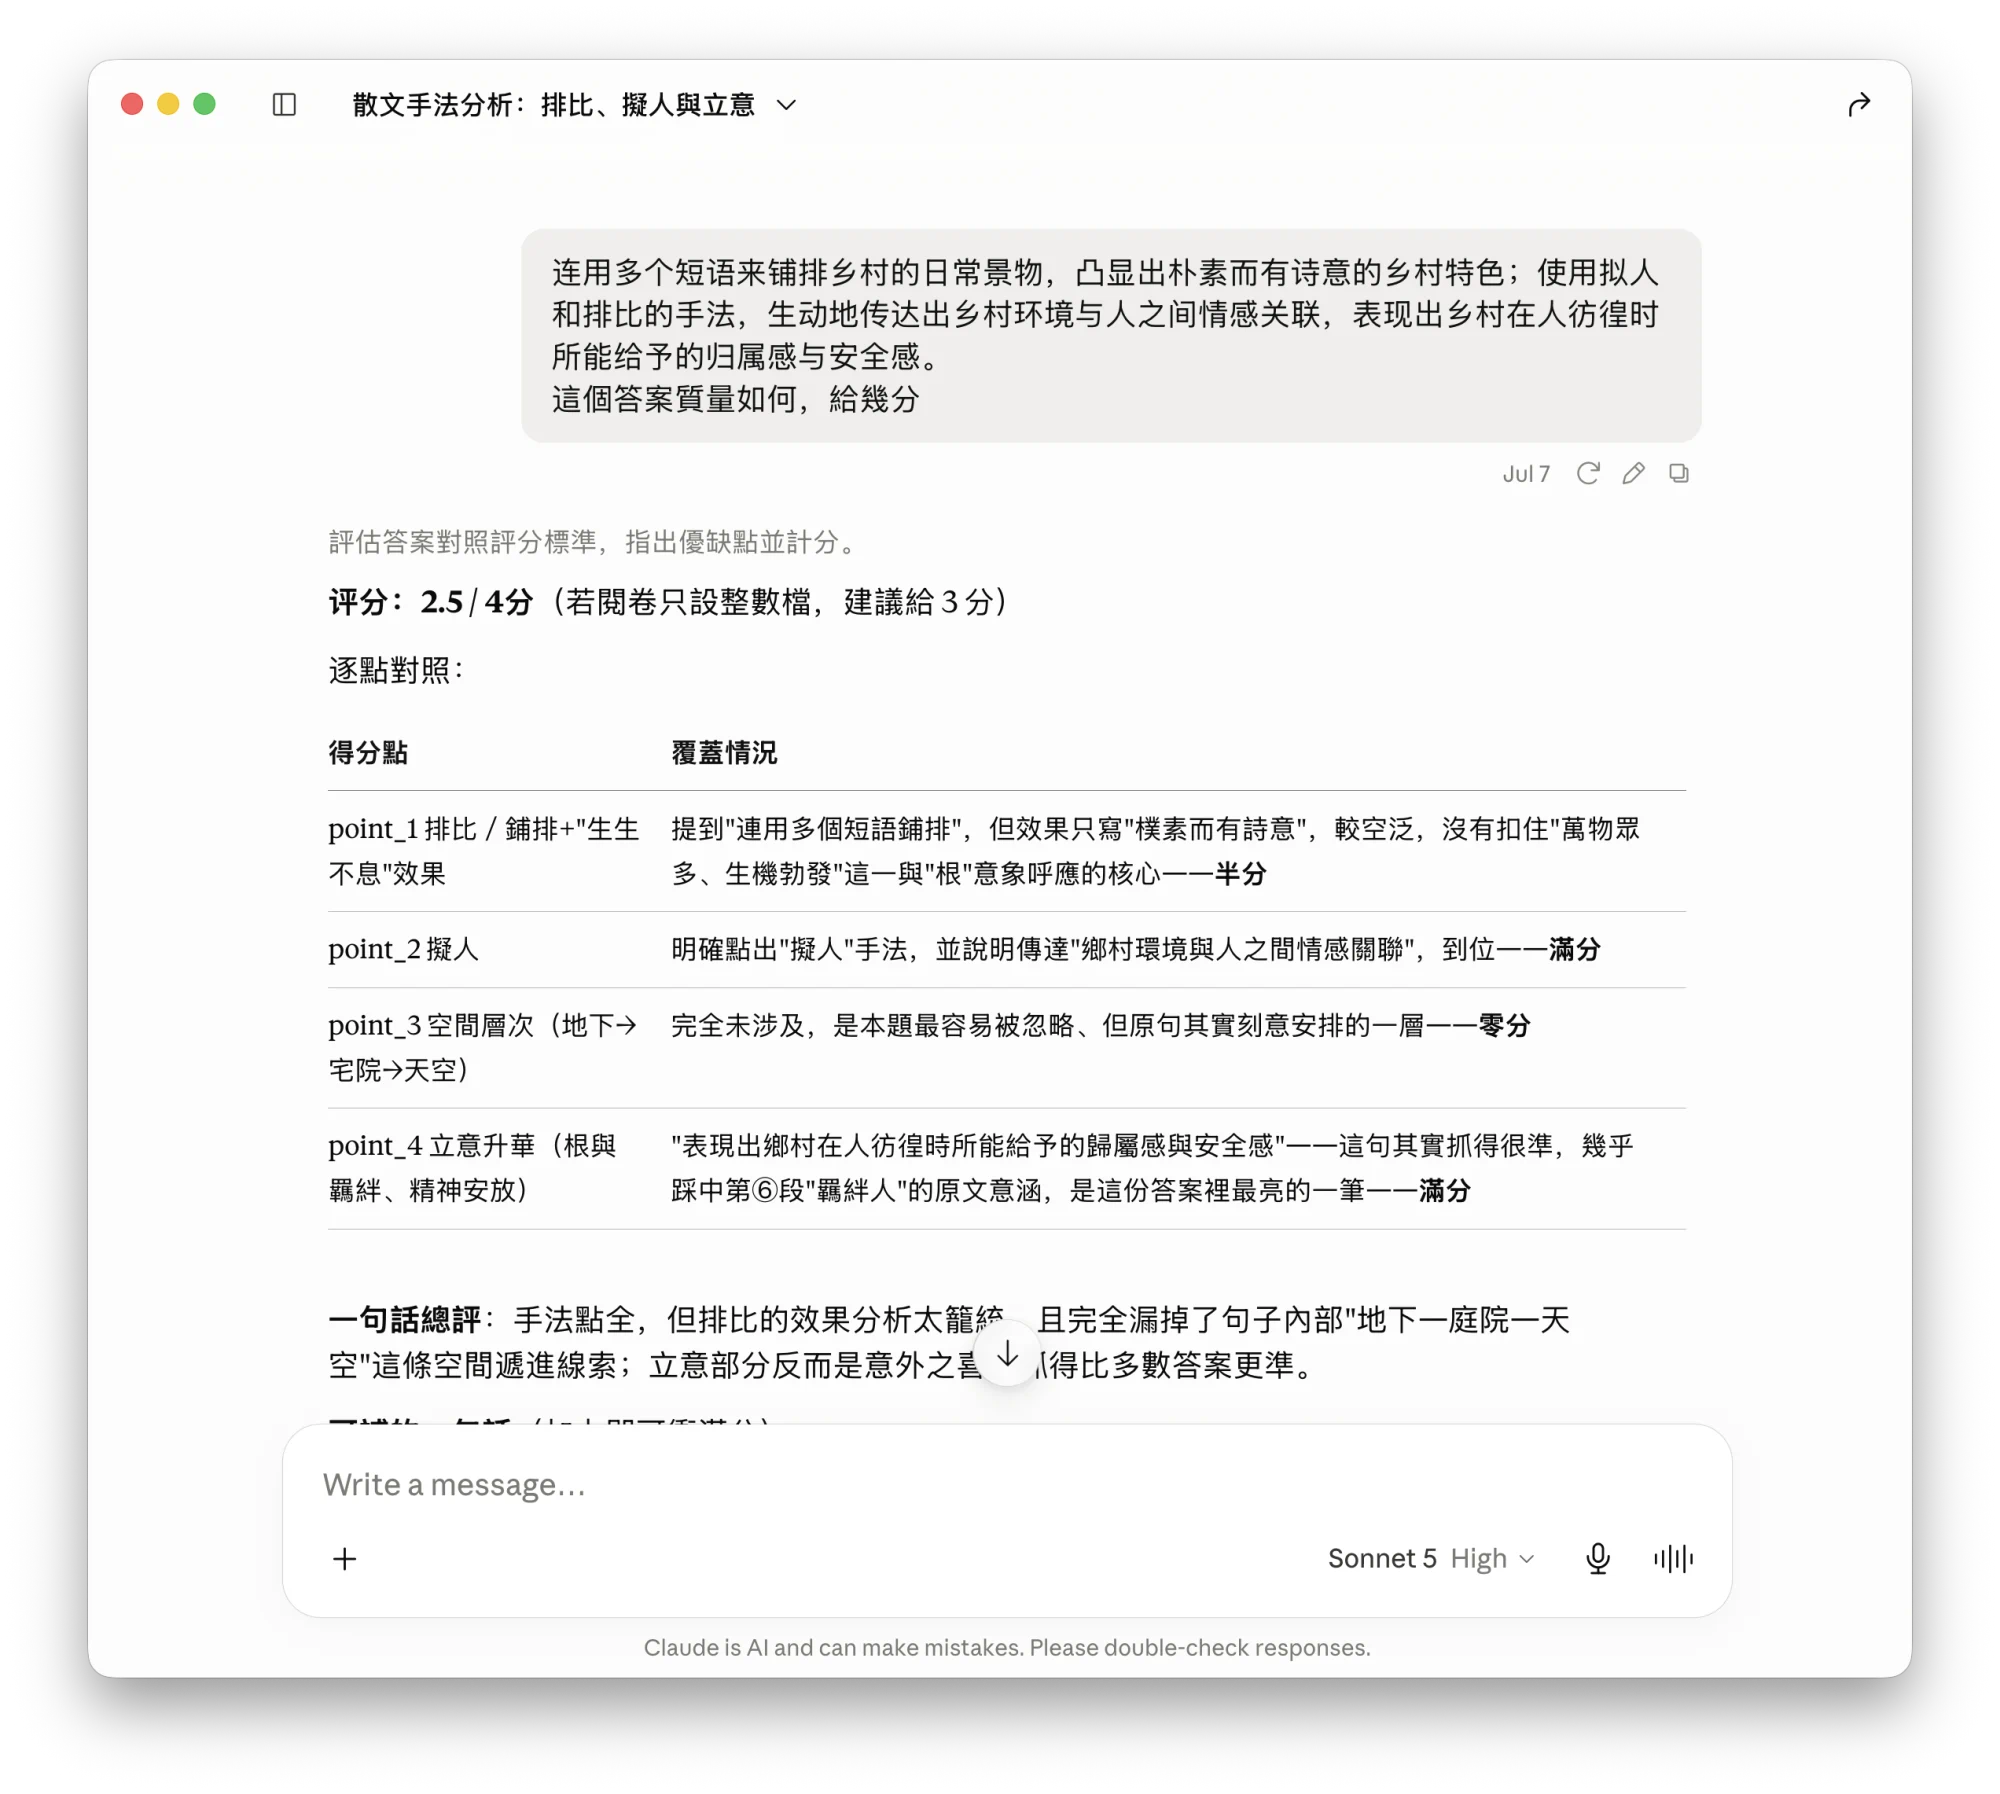Open the conversation title dropdown chevron
2000x1794 pixels.
[x=787, y=105]
